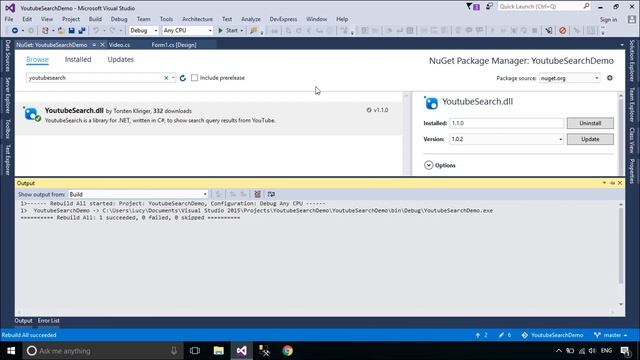Click the red prohibited-circle toolbar icon
Viewport: 640px width, 360px height.
click(x=562, y=31)
